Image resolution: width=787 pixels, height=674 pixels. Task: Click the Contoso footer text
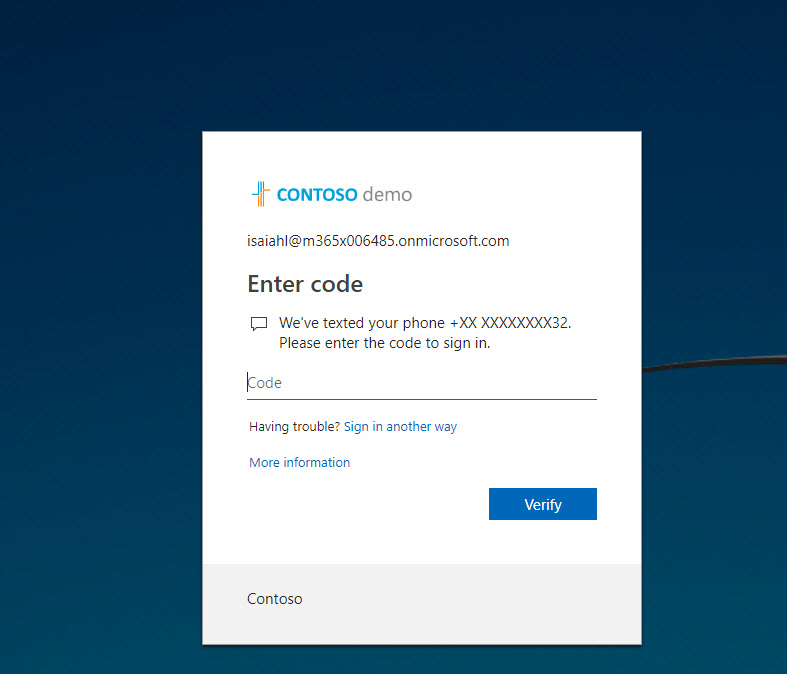pos(275,599)
